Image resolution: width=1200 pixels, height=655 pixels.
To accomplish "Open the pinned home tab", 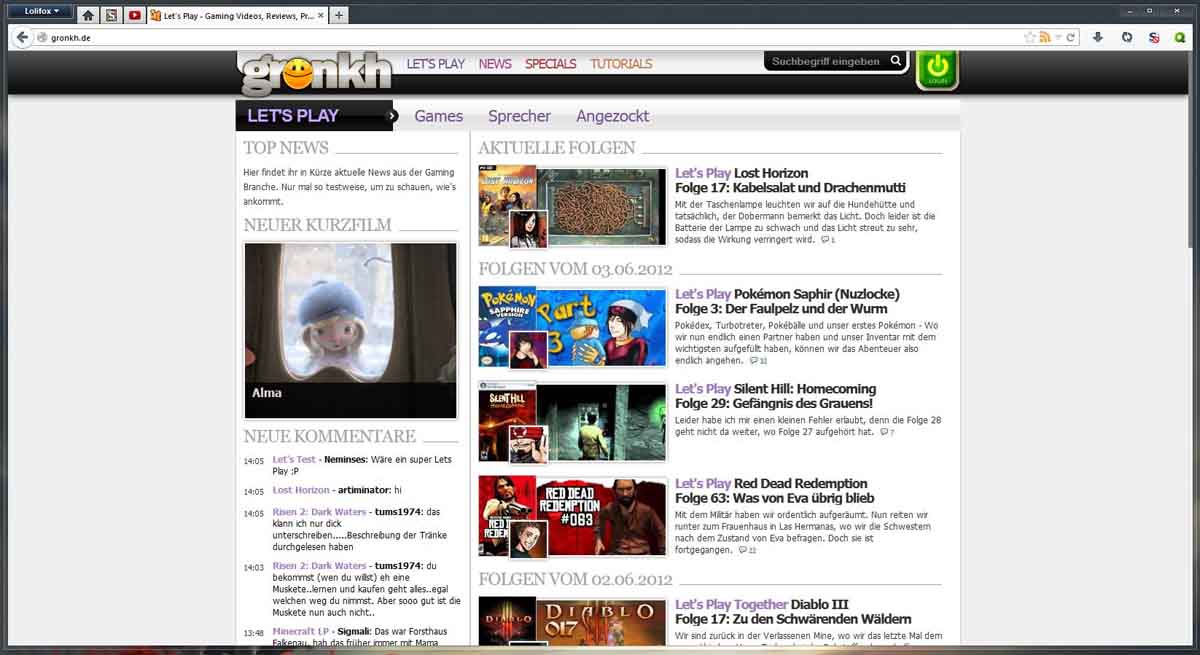I will point(88,15).
